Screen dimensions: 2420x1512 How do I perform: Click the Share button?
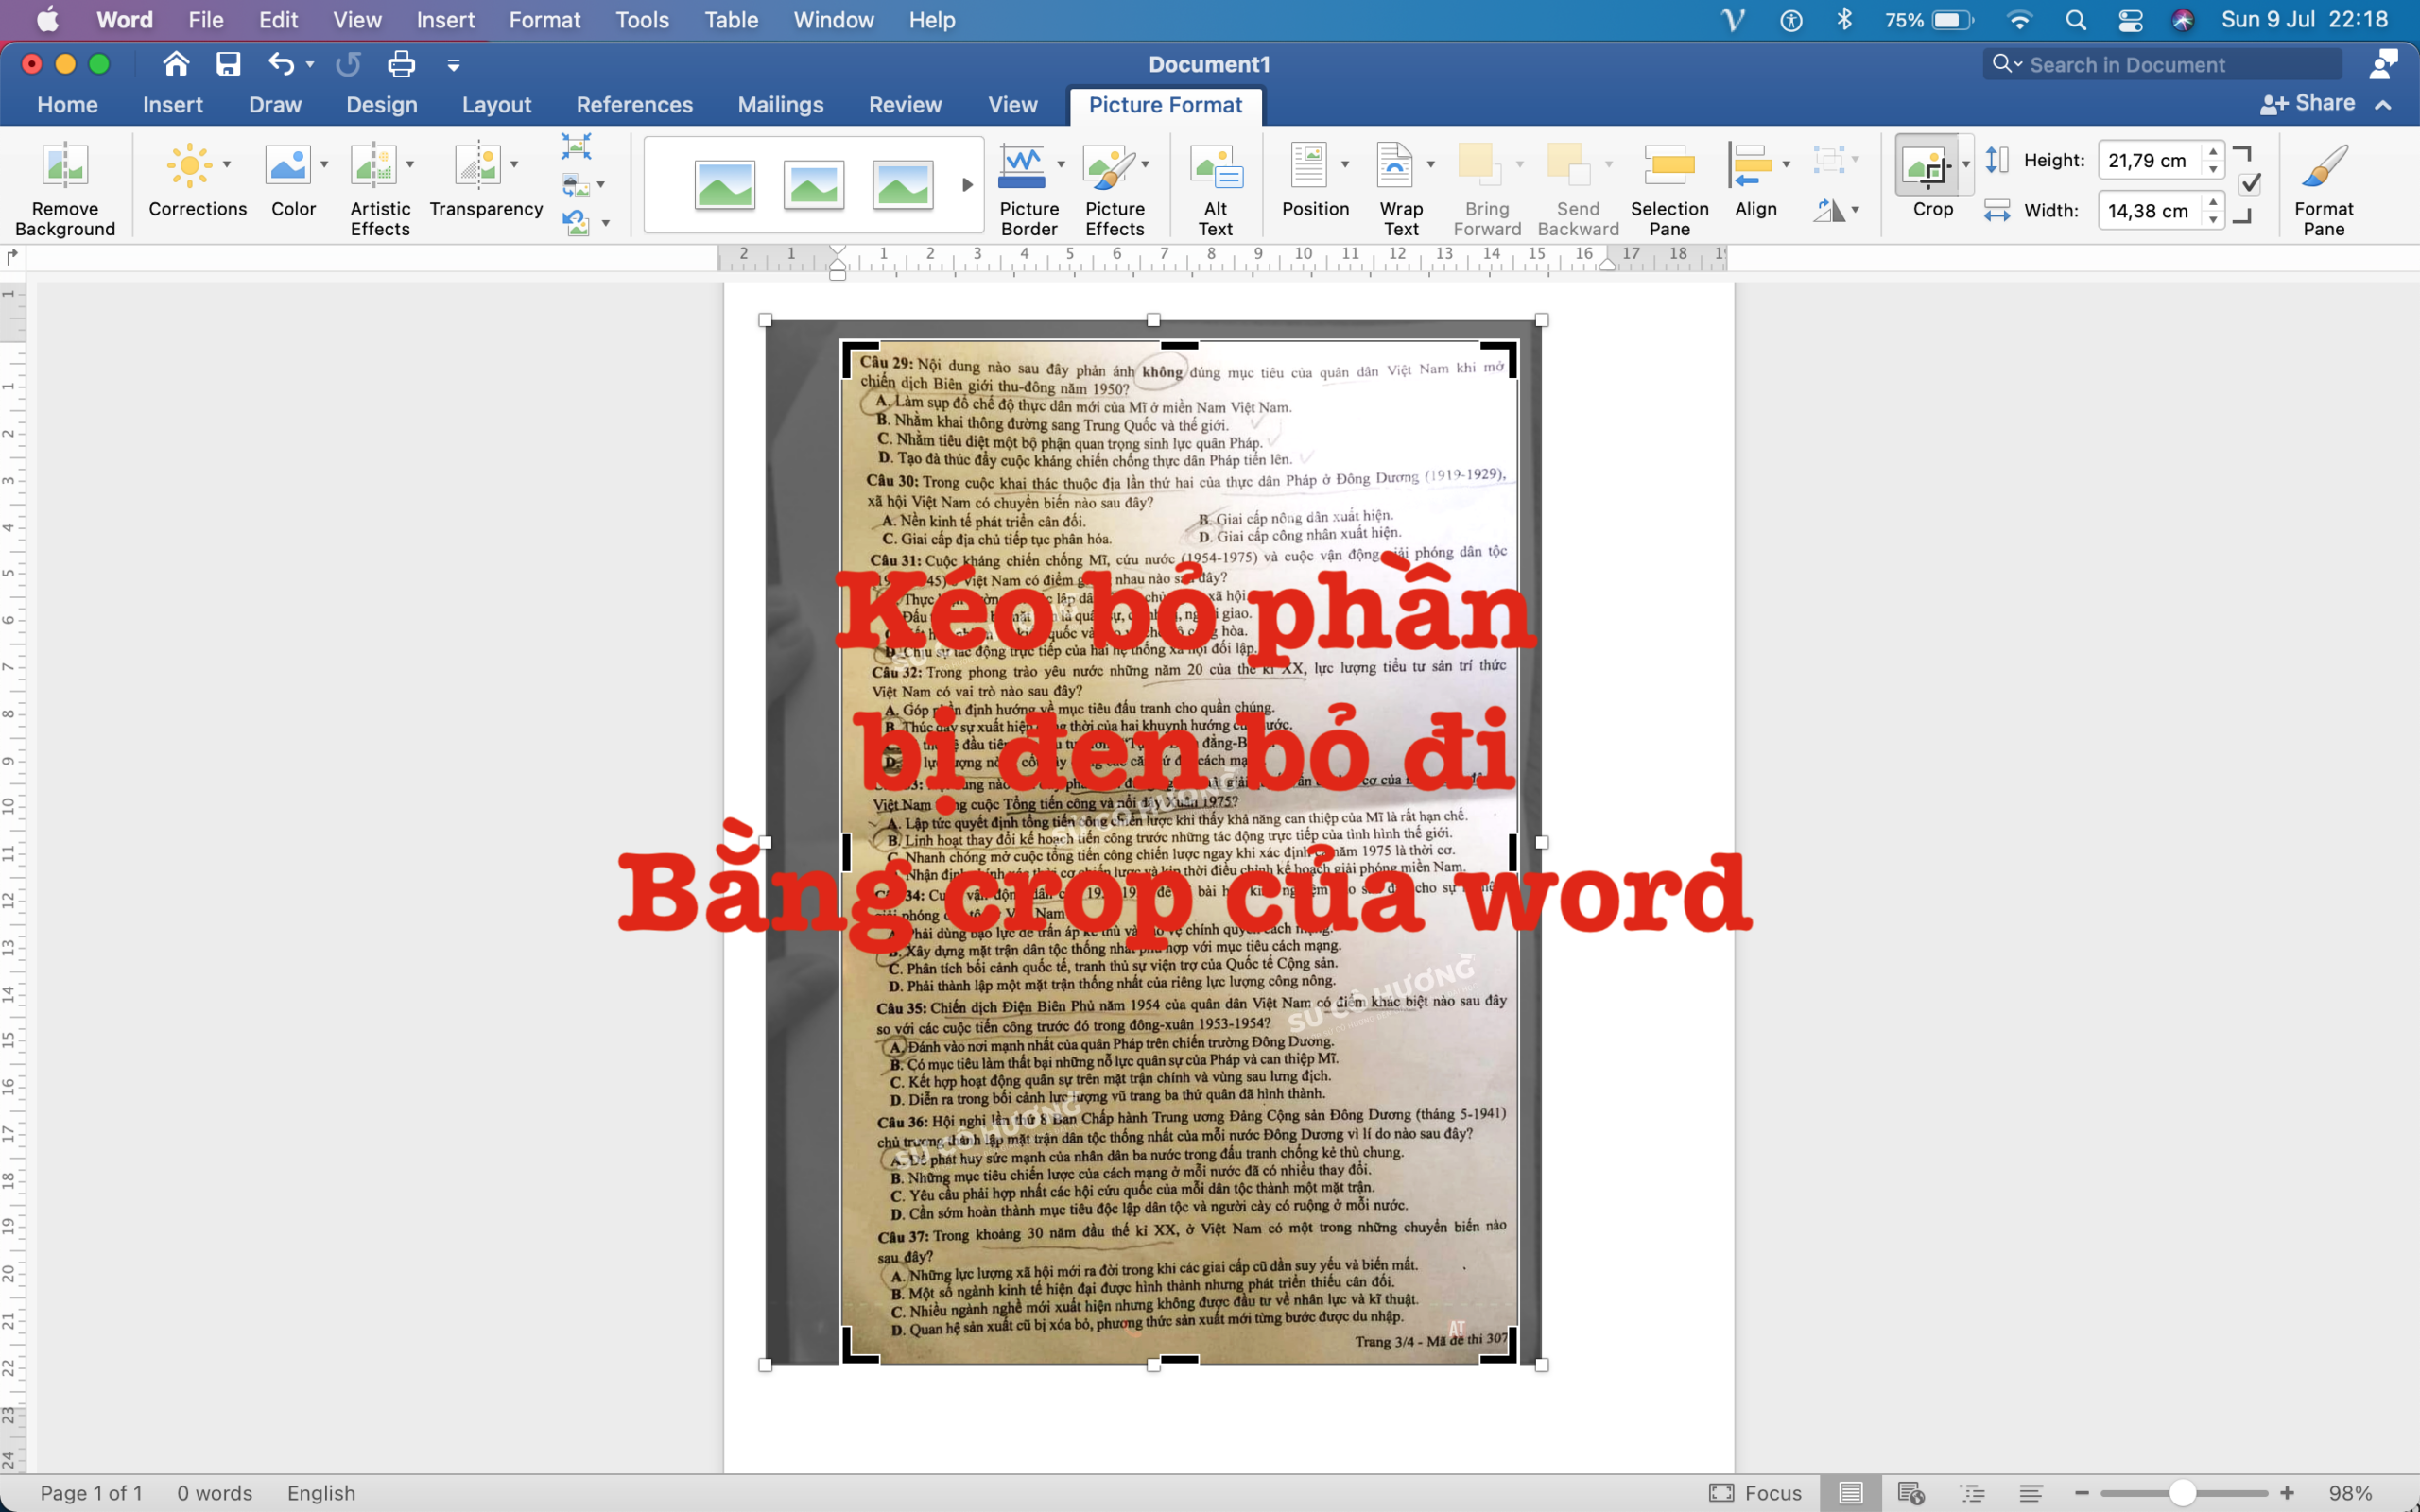point(2308,103)
